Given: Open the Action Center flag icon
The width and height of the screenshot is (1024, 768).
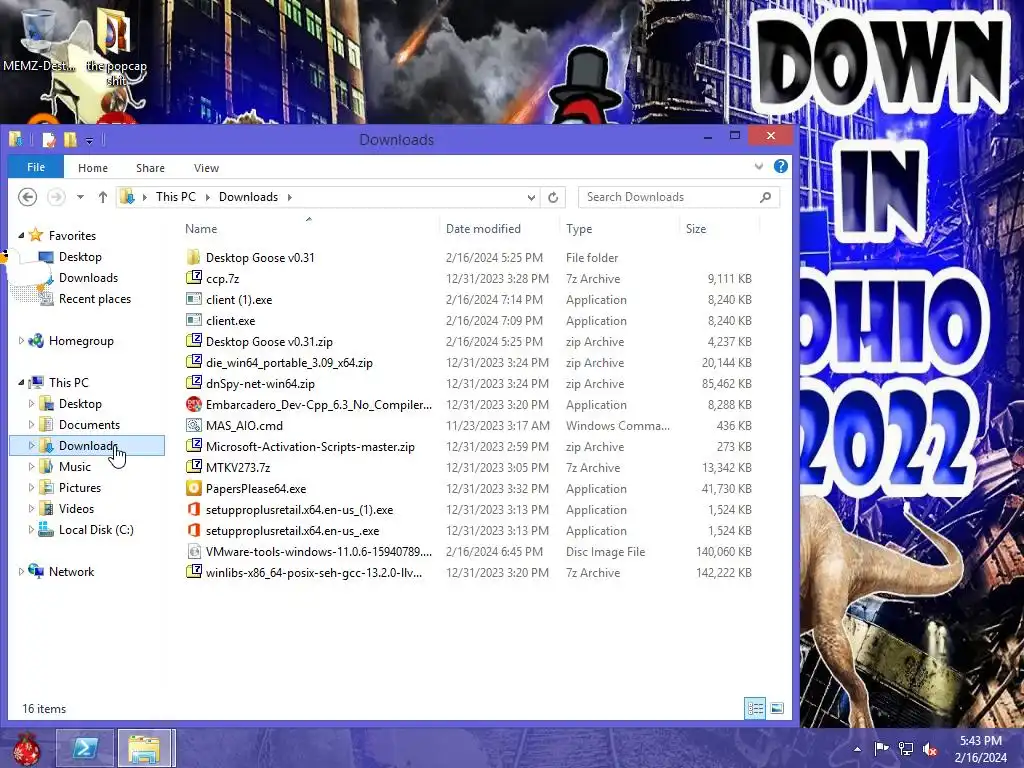Looking at the screenshot, I should [882, 749].
